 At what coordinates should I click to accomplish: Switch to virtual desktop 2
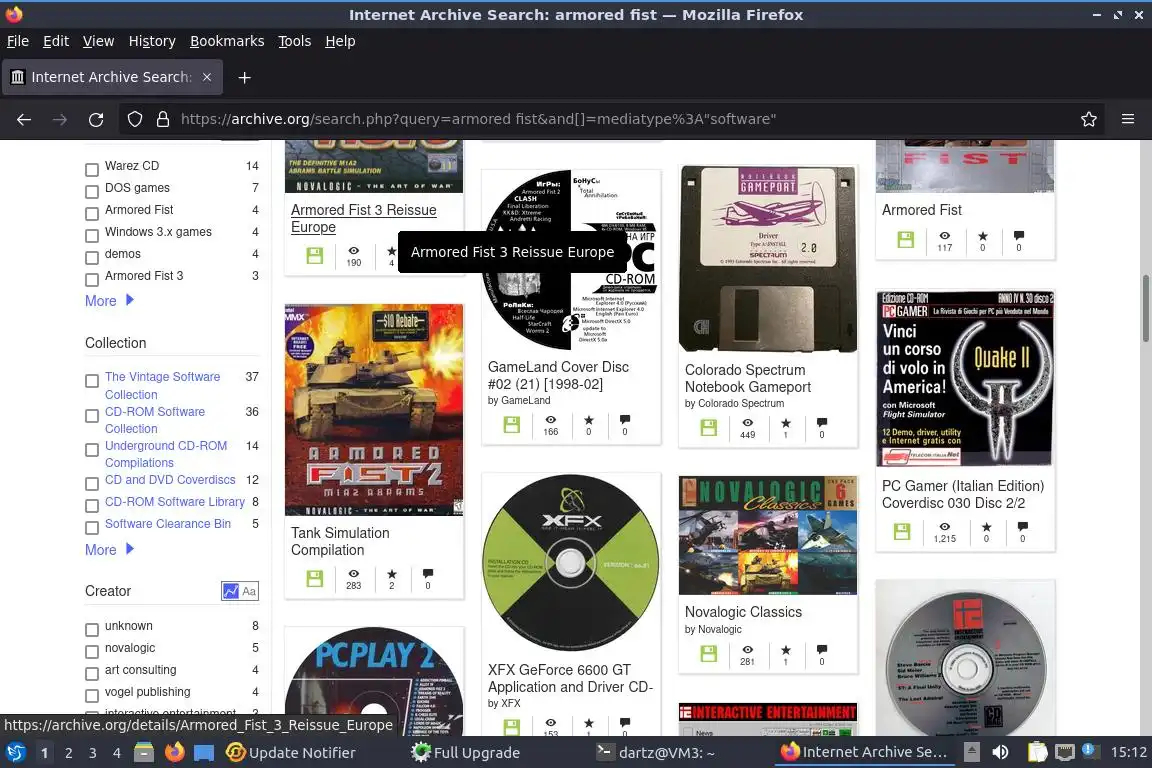pos(68,753)
